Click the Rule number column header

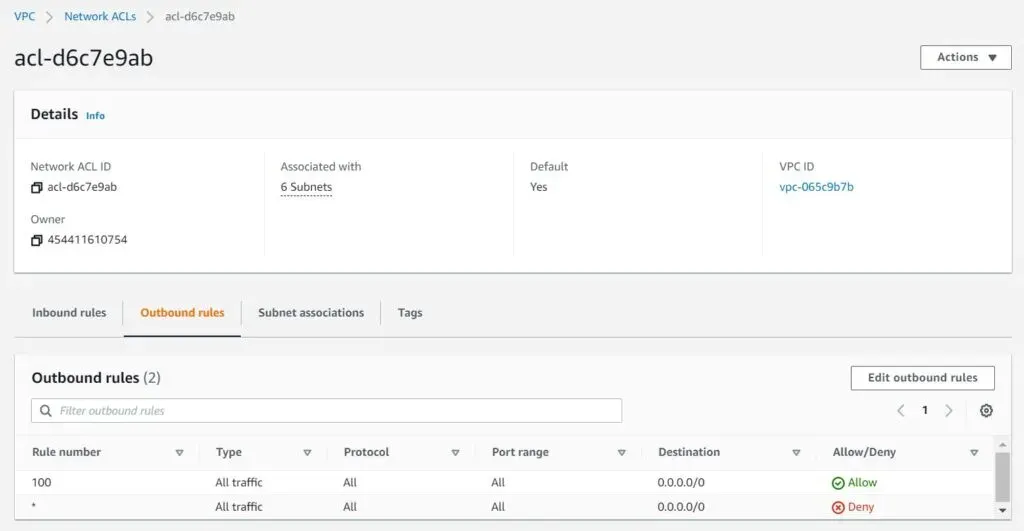point(67,452)
